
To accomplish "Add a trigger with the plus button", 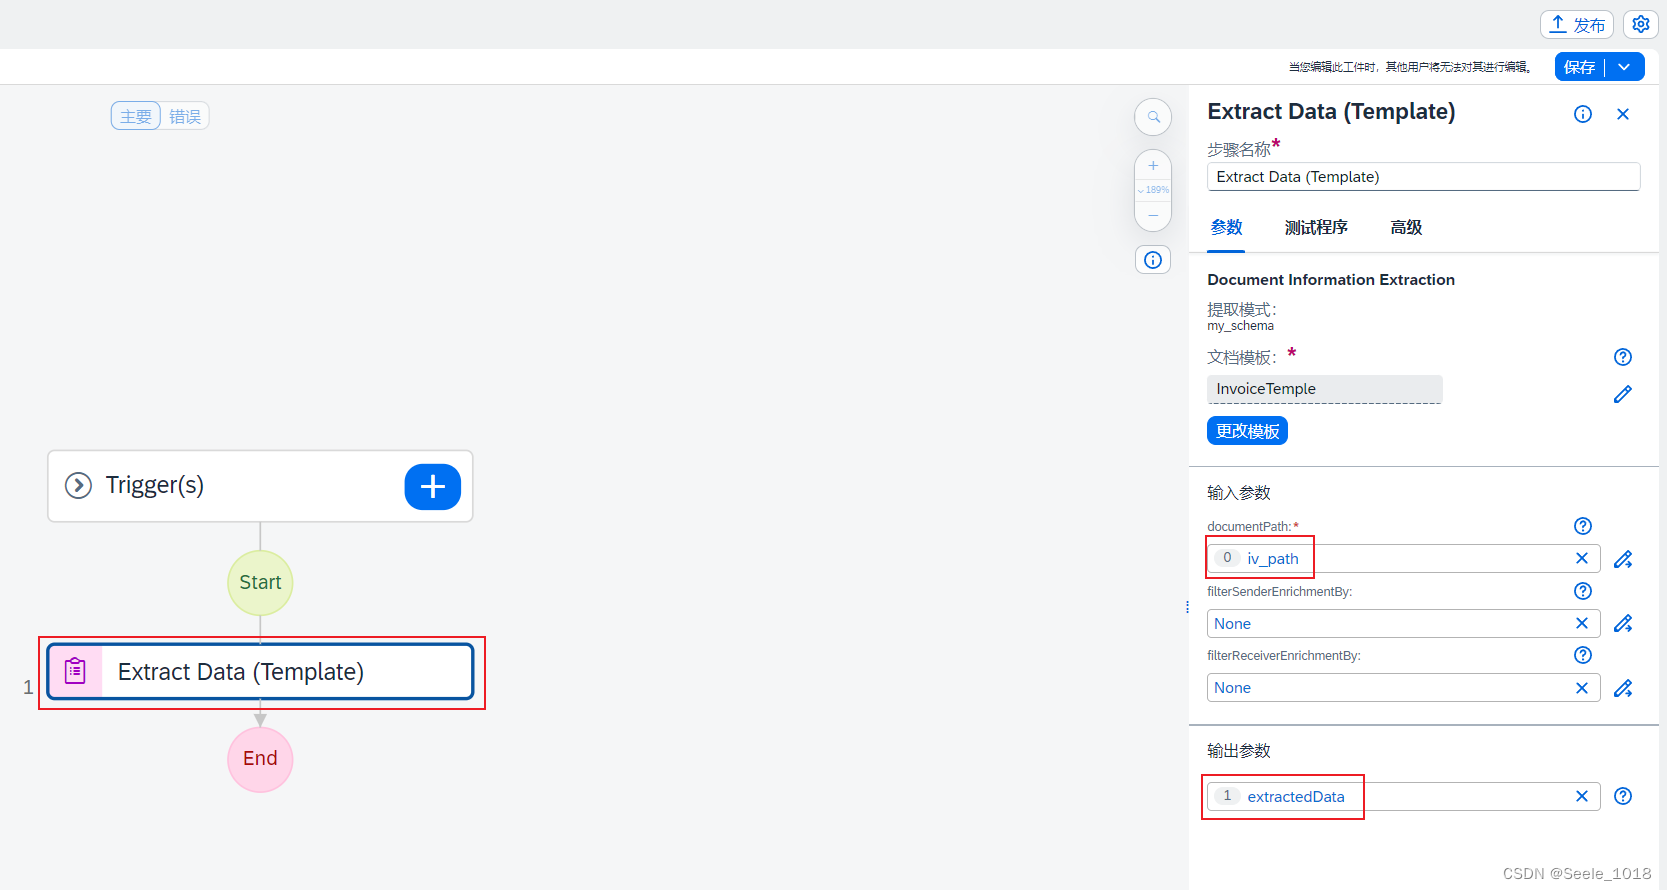I will tap(433, 487).
